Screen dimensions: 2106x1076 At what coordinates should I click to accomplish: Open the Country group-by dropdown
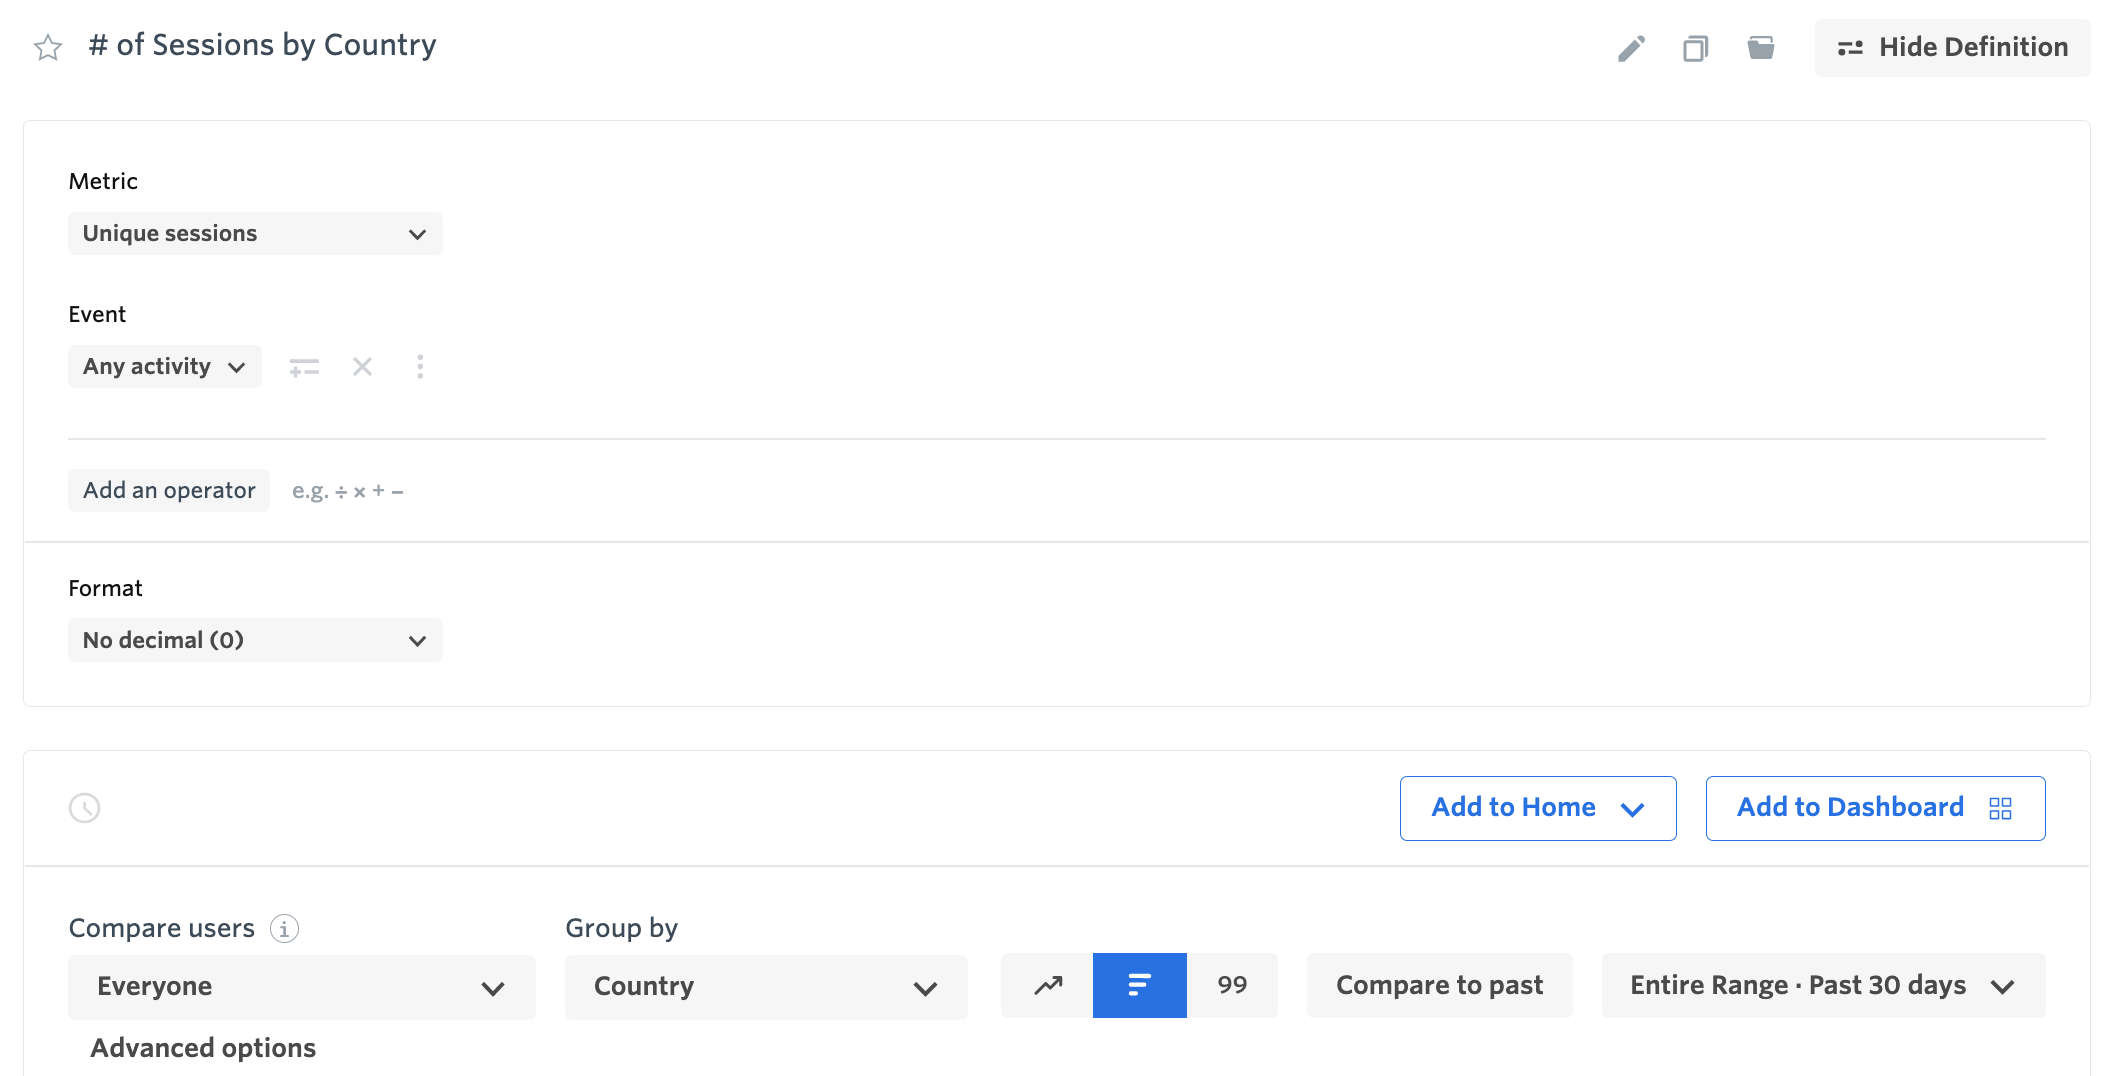pyautogui.click(x=766, y=987)
